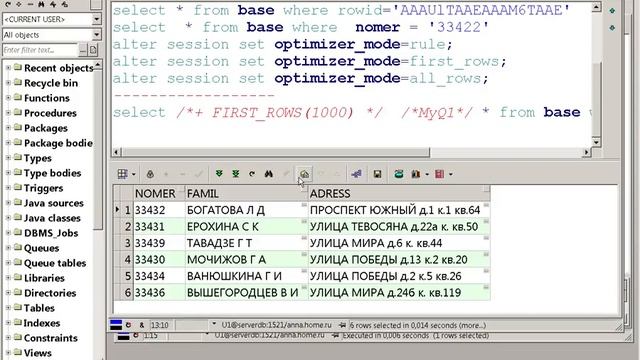Open the grid selection mode icon

click(122, 174)
